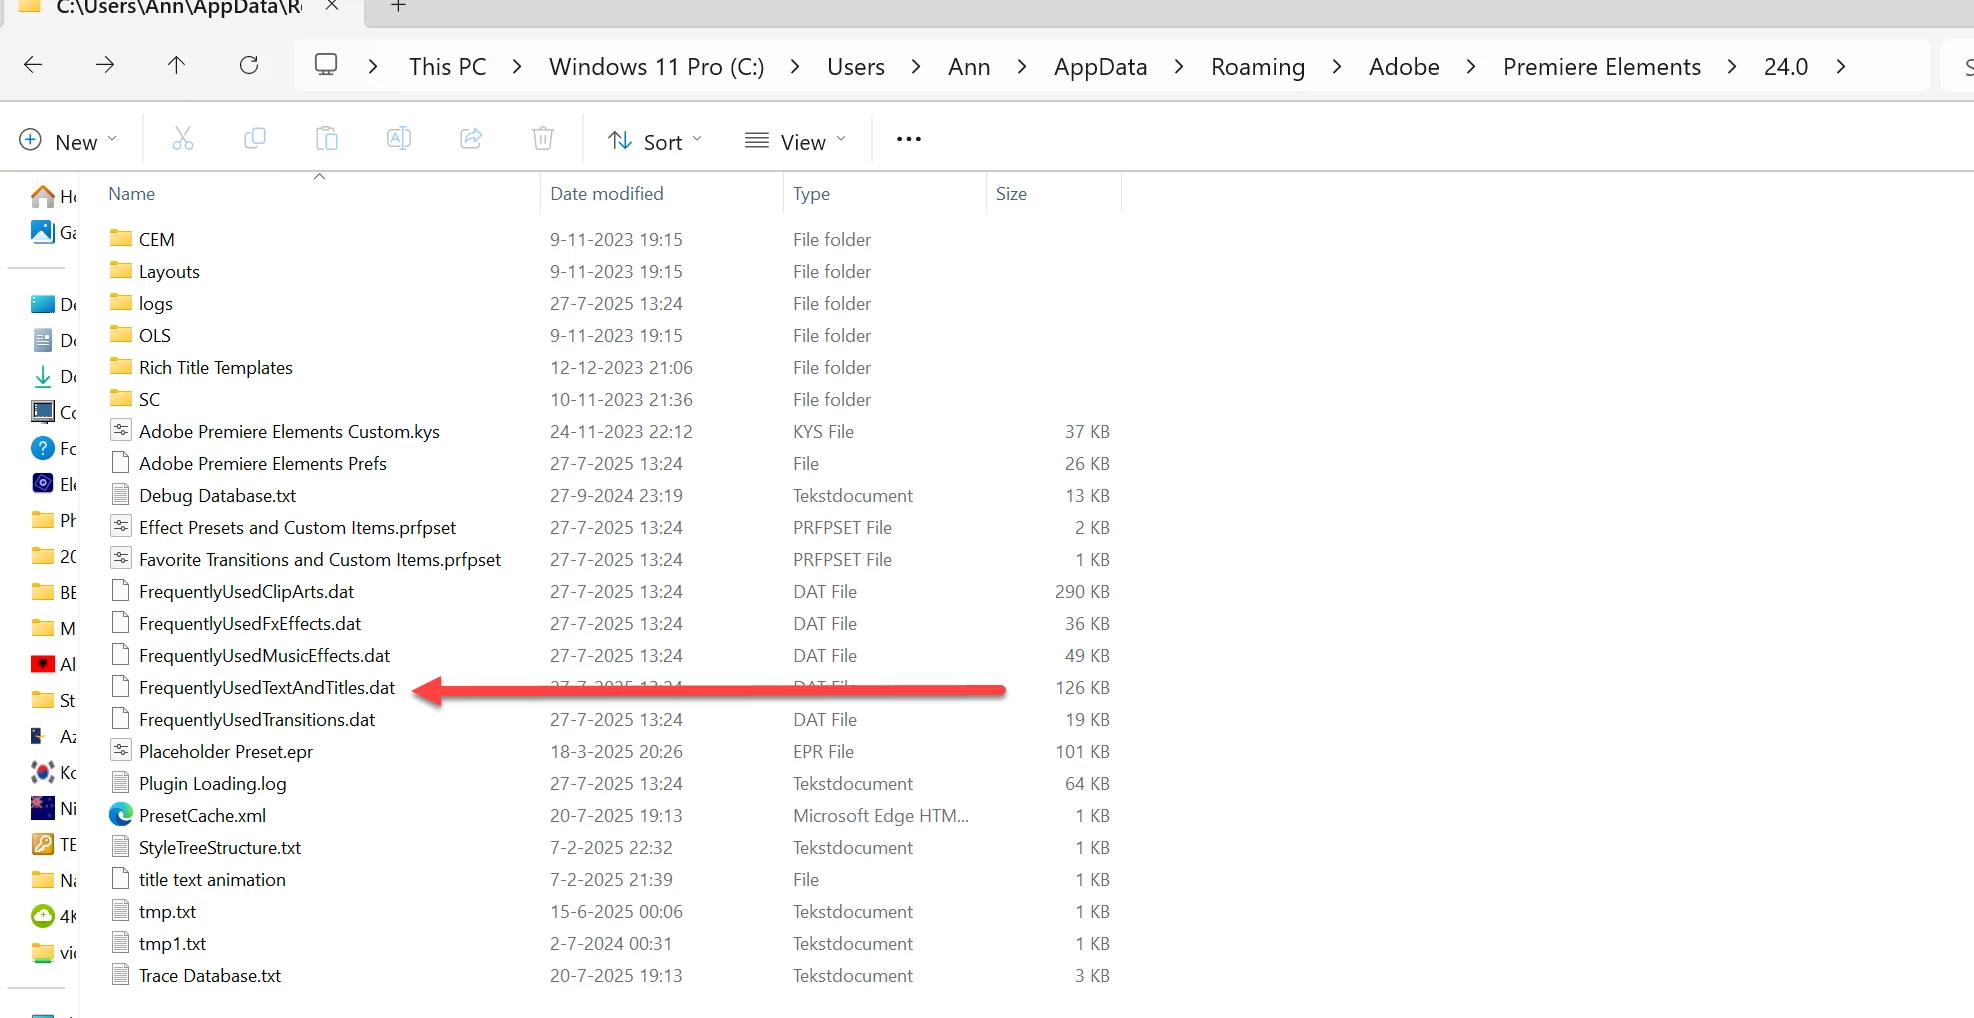
Task: Select FrequentlyUsedFxEffects.dat file
Action: 250,623
